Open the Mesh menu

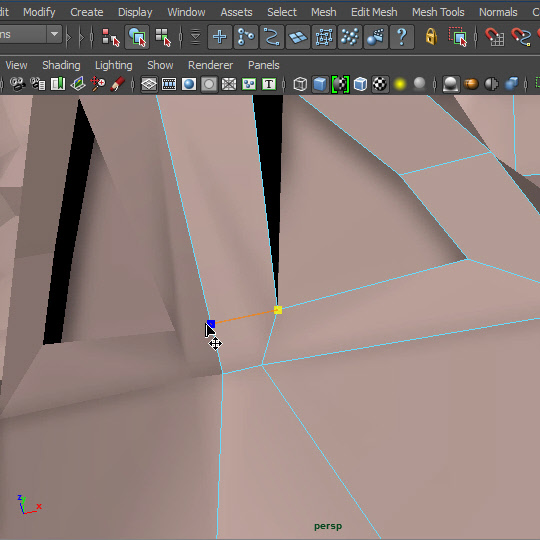[324, 12]
